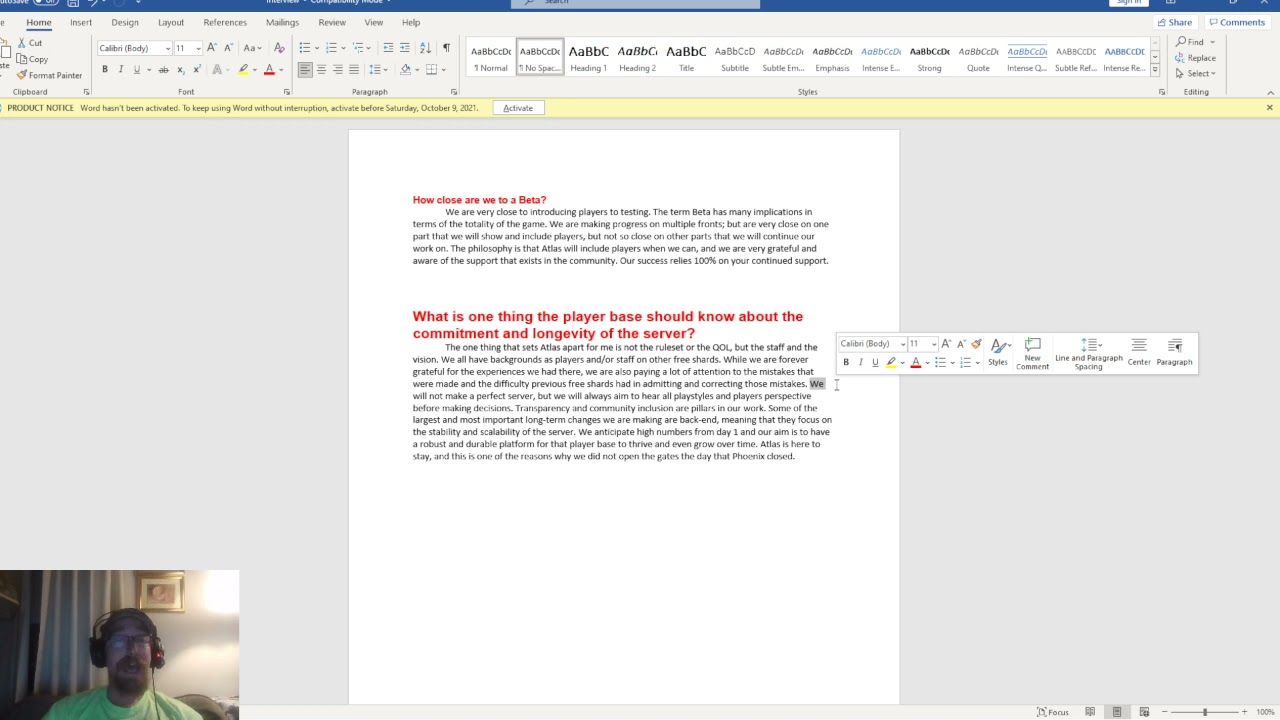
Task: Toggle Underline in the ribbon
Action: click(136, 69)
